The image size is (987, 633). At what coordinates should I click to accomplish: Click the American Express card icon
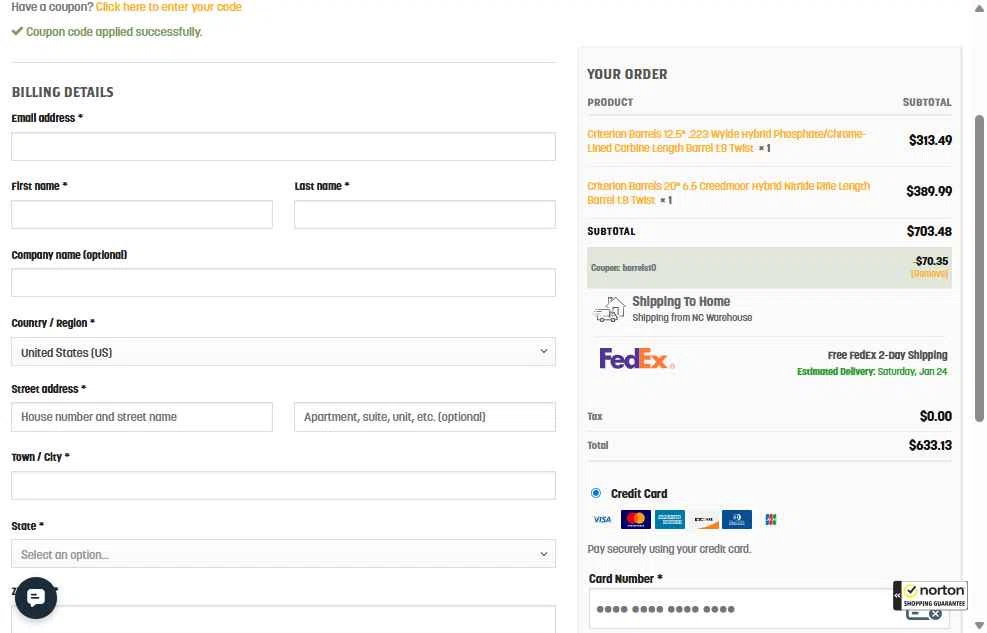click(670, 520)
